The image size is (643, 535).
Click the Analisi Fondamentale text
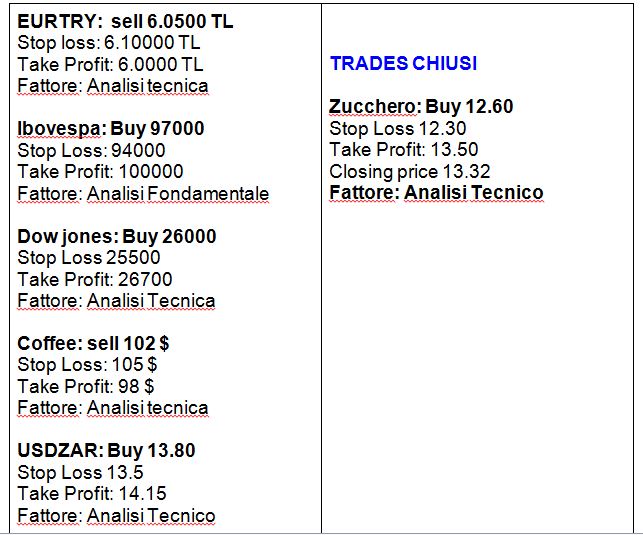pos(178,194)
